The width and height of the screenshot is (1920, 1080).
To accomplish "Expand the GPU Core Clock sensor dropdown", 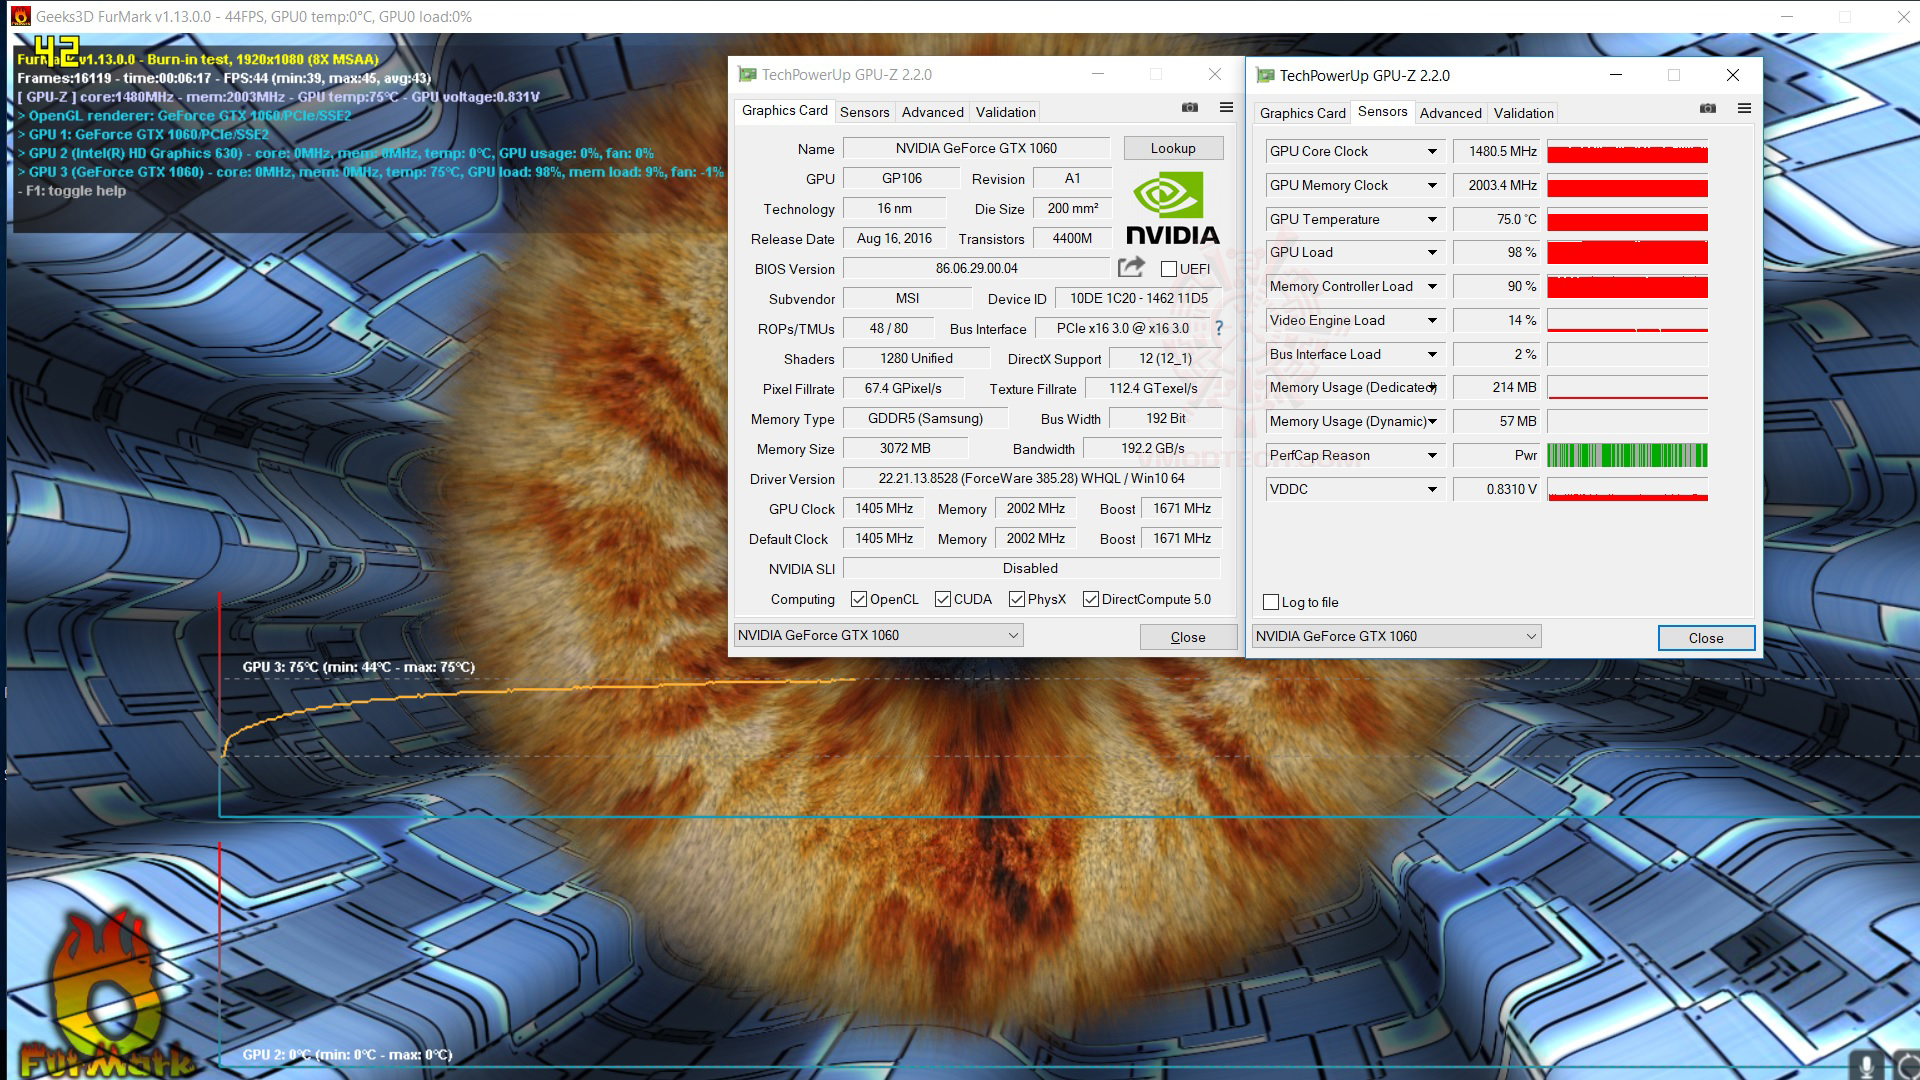I will (1432, 152).
